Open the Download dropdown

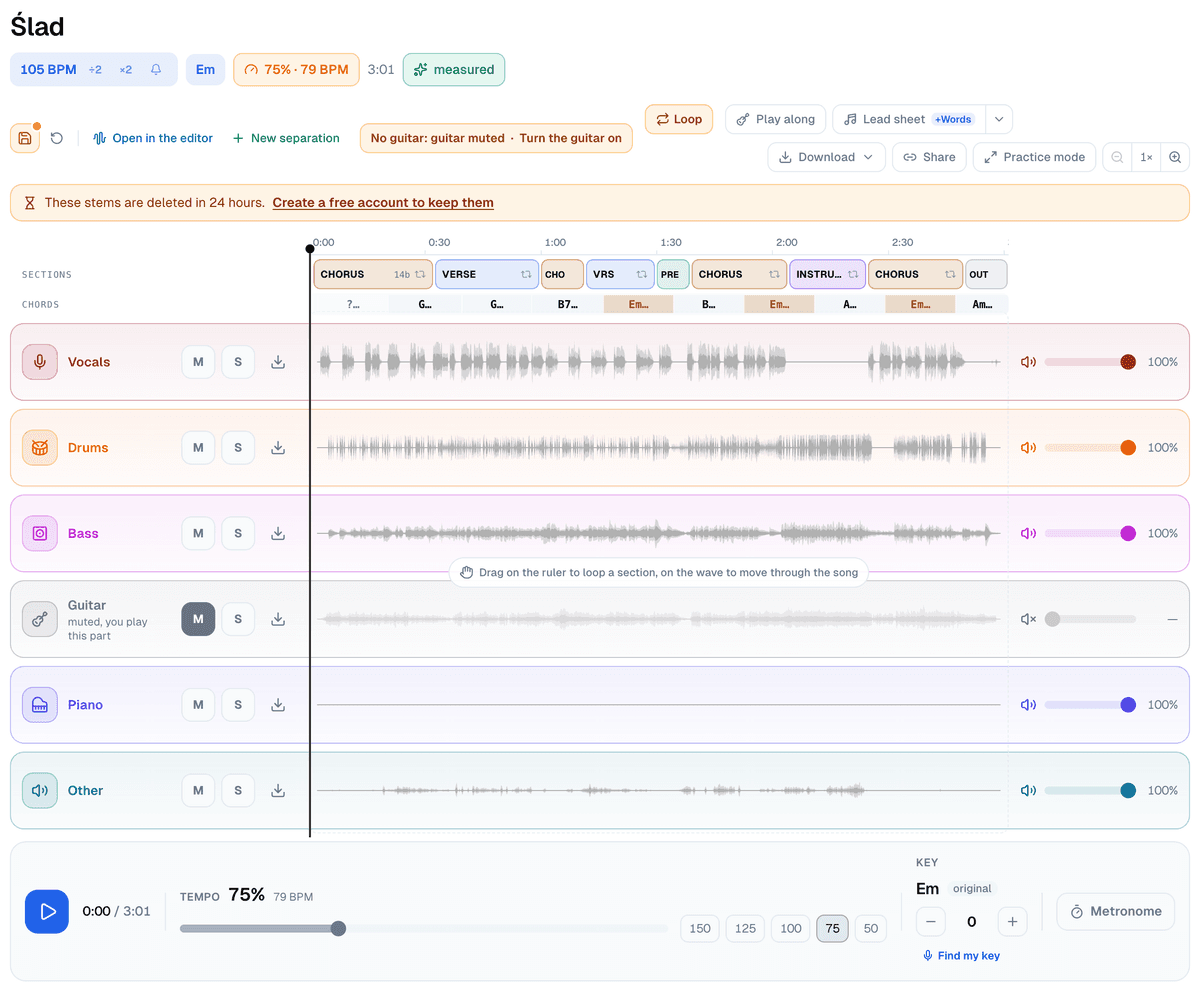[826, 157]
